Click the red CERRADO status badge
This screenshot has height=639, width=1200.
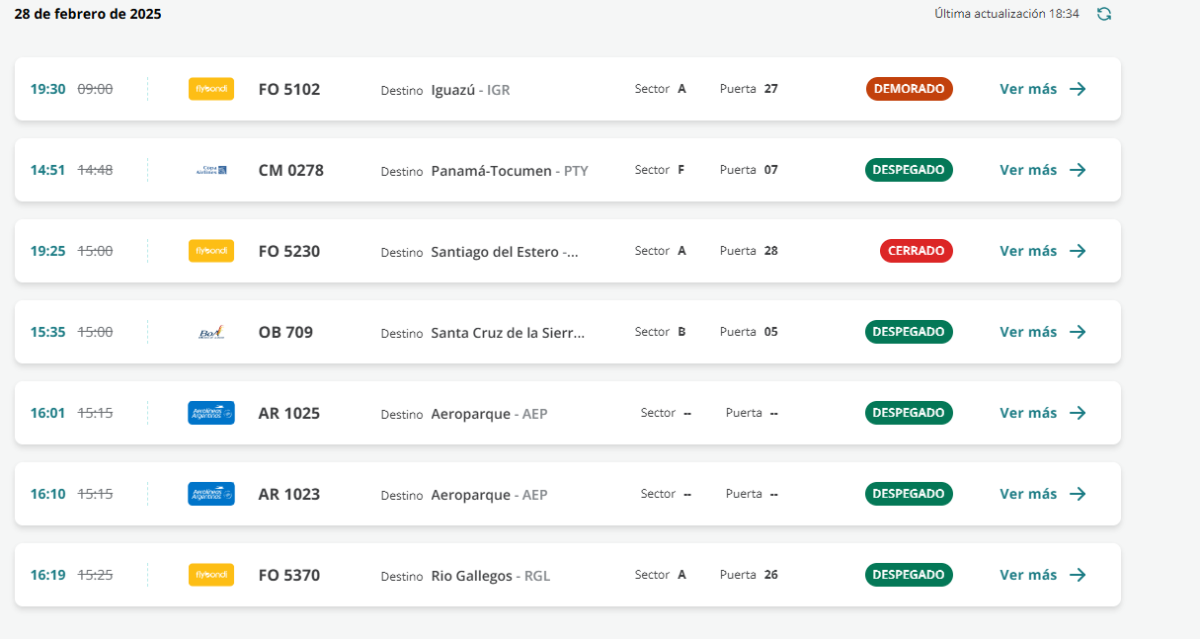coord(916,251)
